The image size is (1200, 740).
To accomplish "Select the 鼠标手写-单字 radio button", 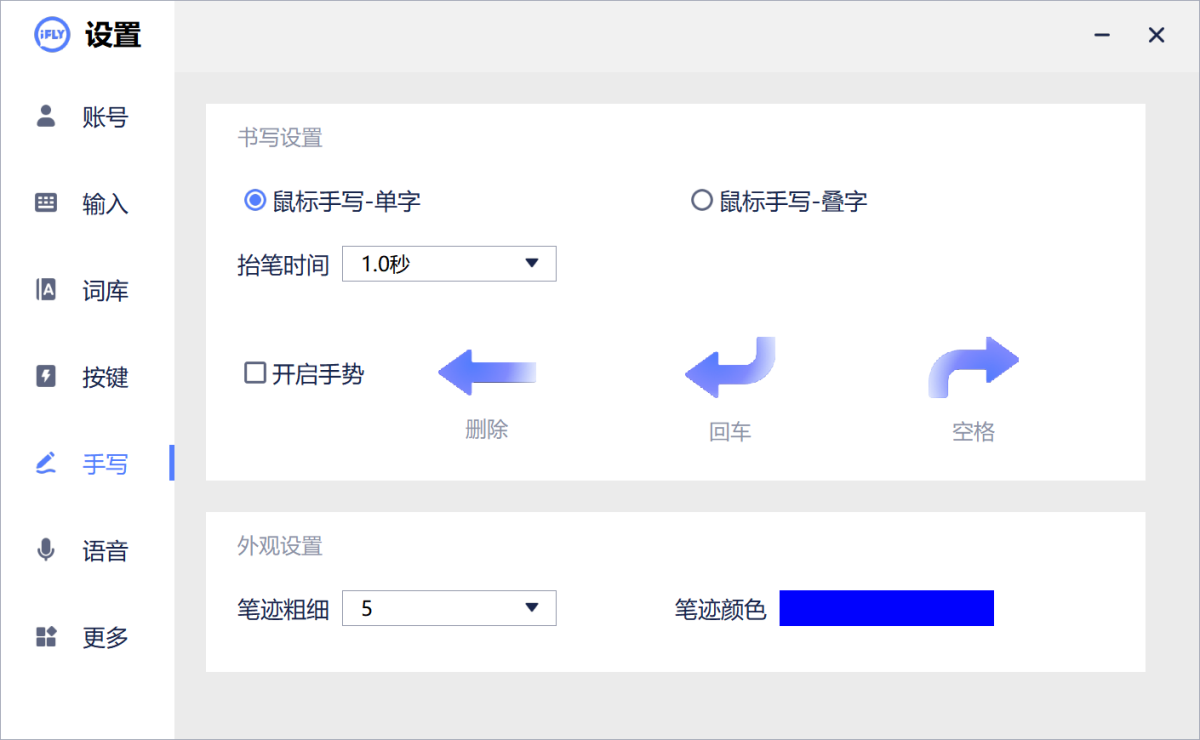I will coord(255,200).
